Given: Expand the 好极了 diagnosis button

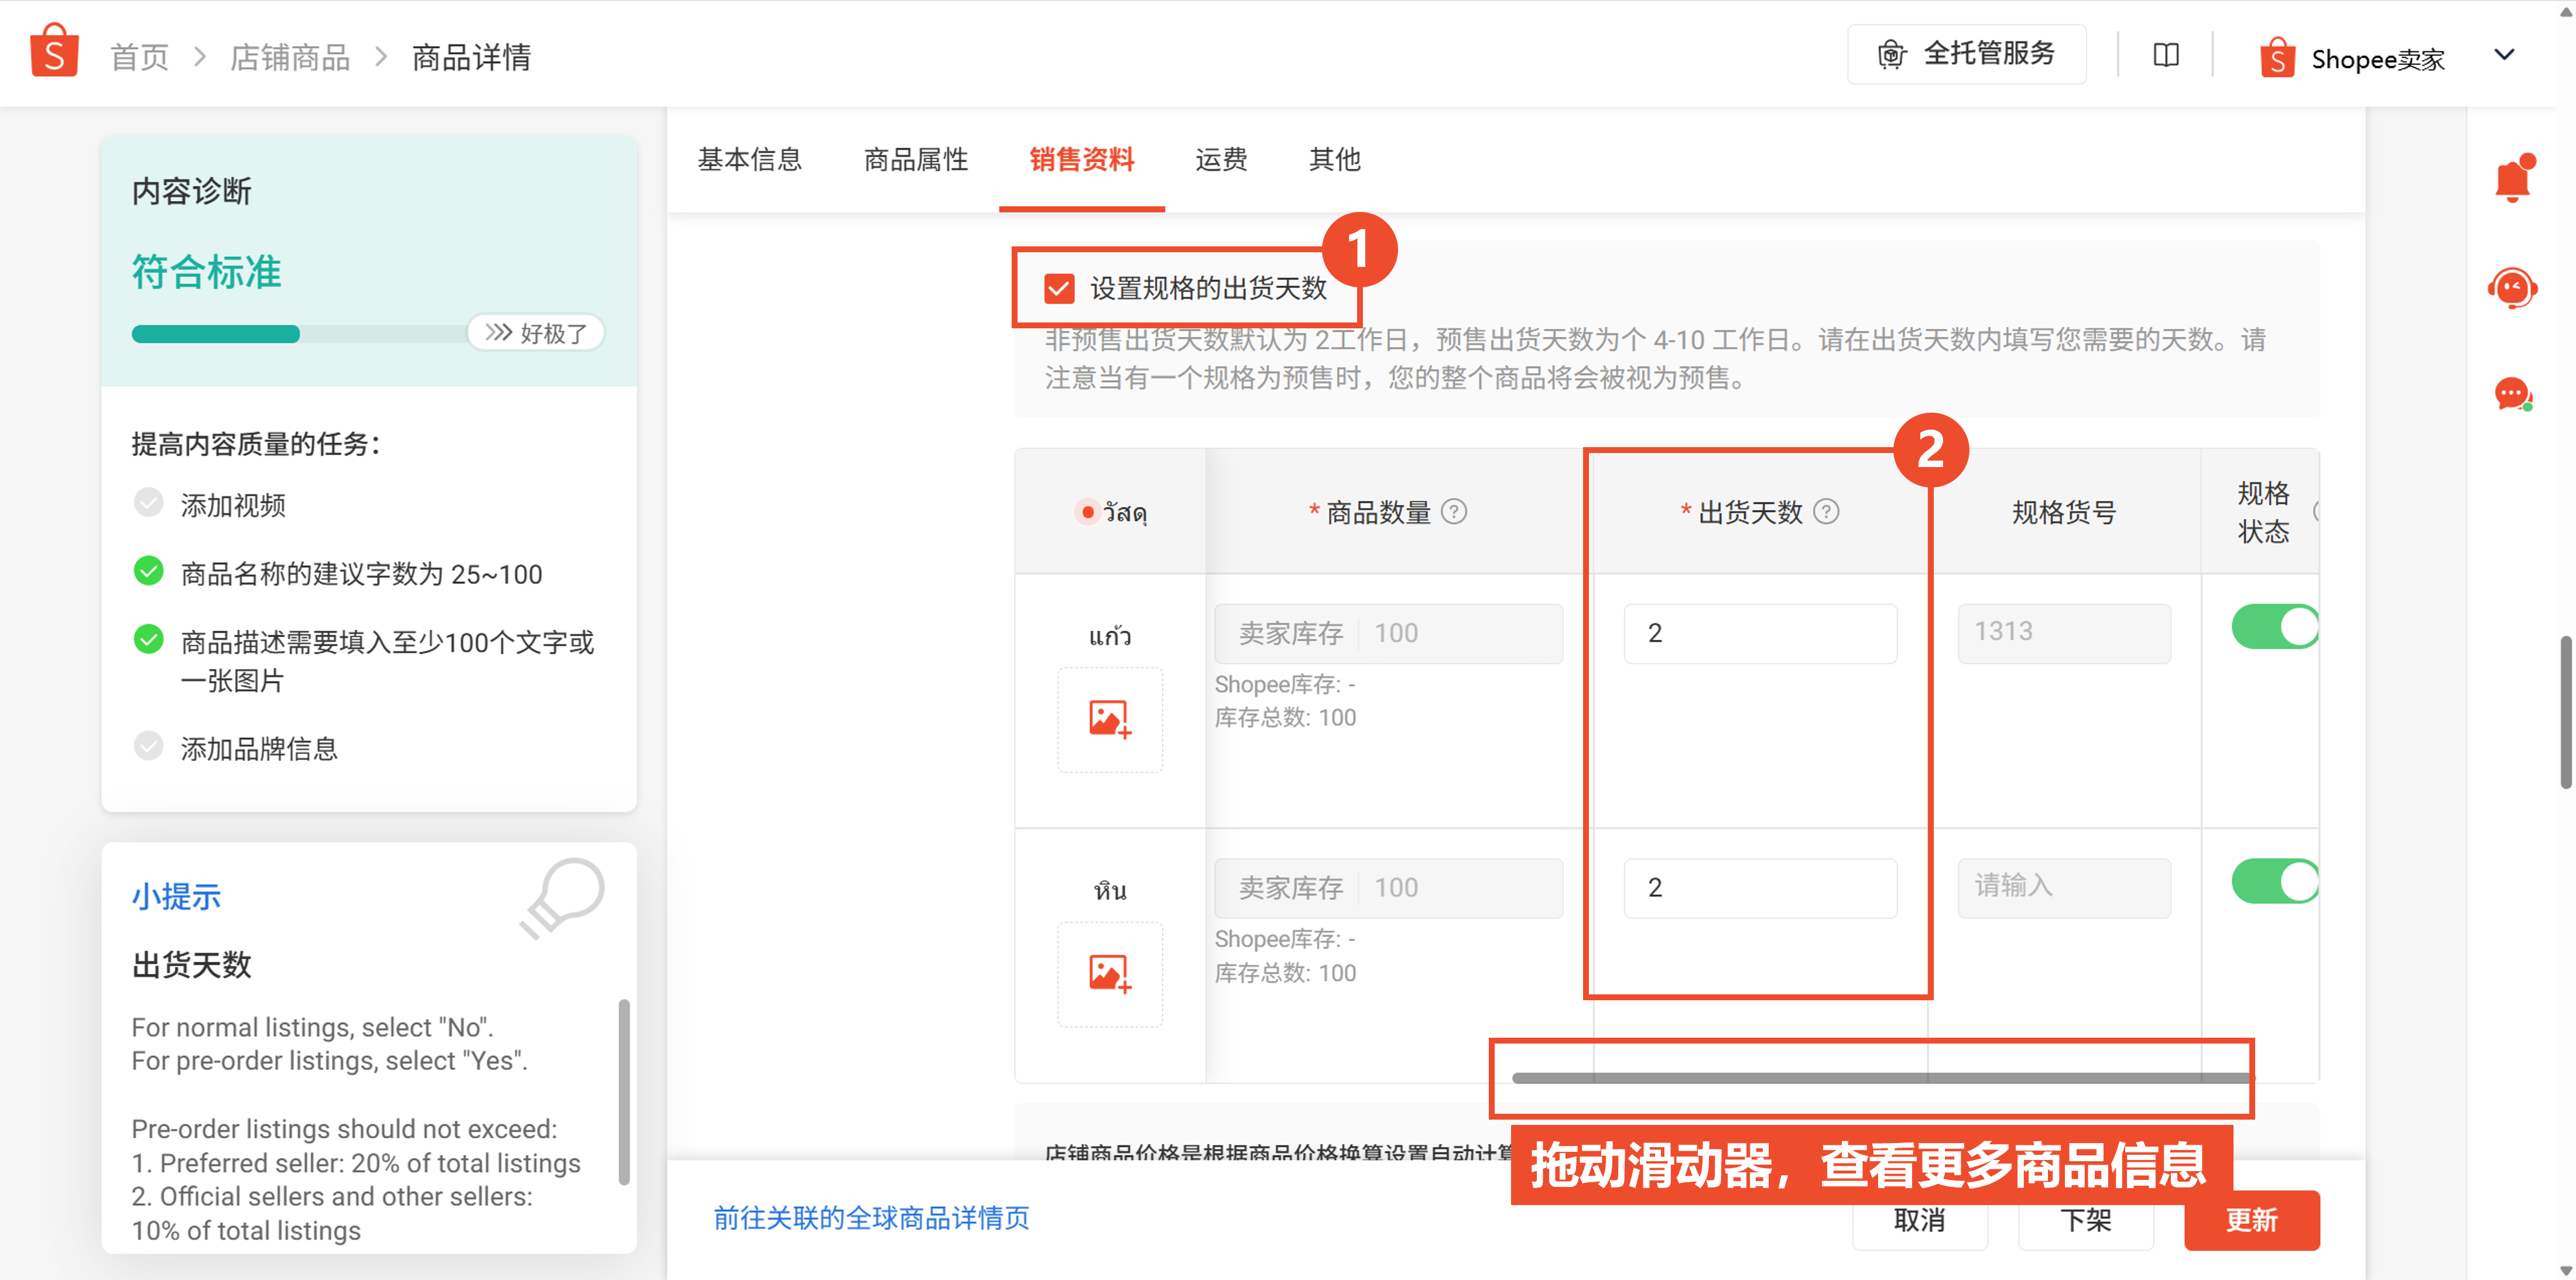Looking at the screenshot, I should tap(536, 333).
